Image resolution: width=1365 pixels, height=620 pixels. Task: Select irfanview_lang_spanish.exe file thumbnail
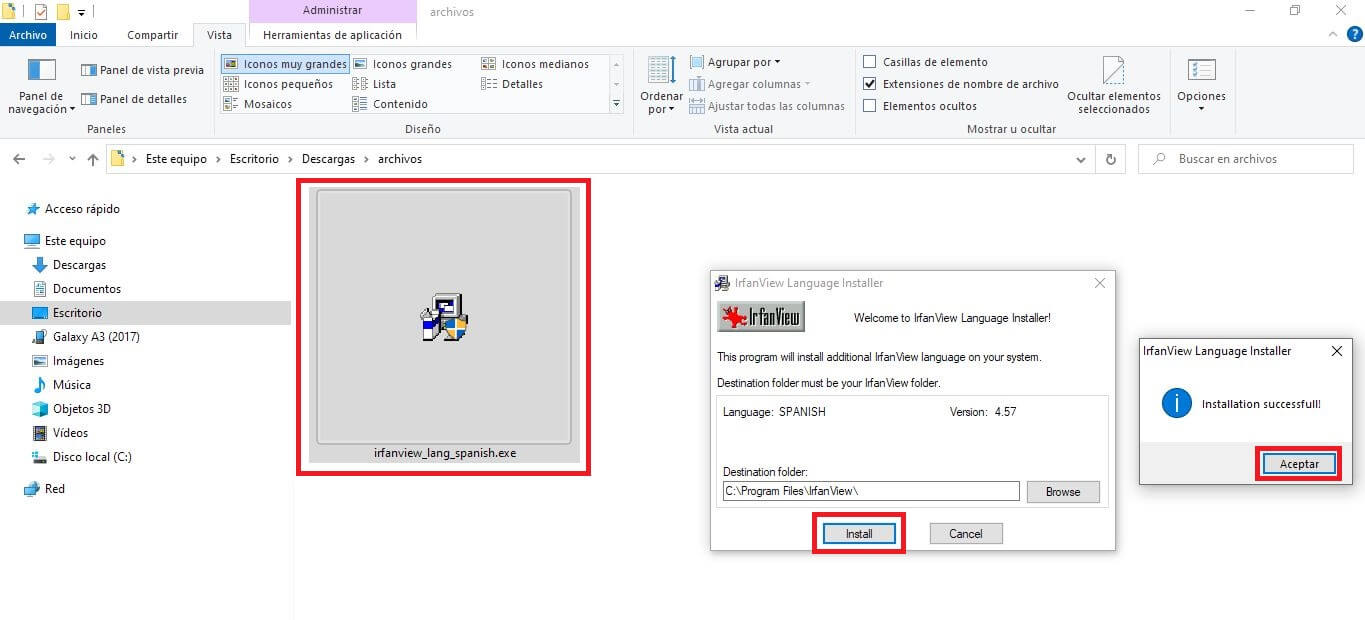(x=444, y=325)
